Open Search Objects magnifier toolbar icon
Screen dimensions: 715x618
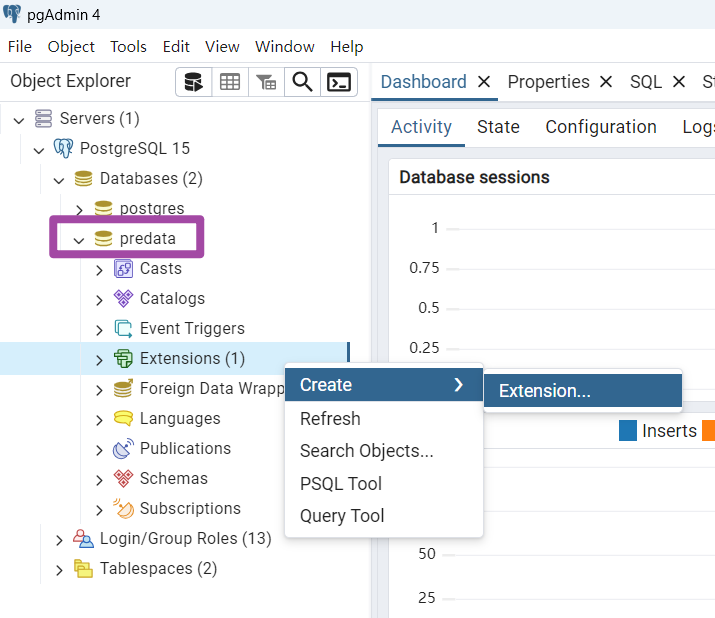click(x=302, y=82)
